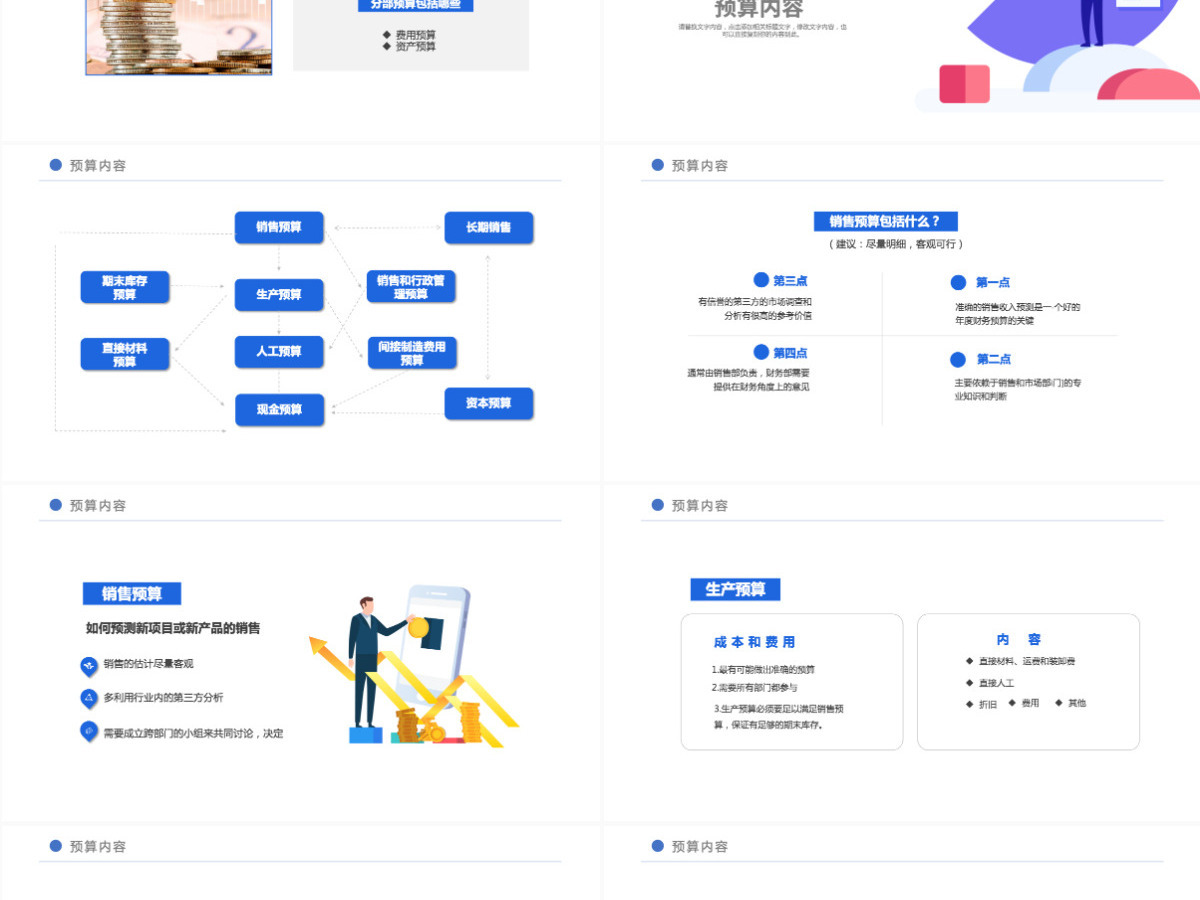Click the 第三点 heading text
The height and width of the screenshot is (900, 1200).
pyautogui.click(x=790, y=281)
